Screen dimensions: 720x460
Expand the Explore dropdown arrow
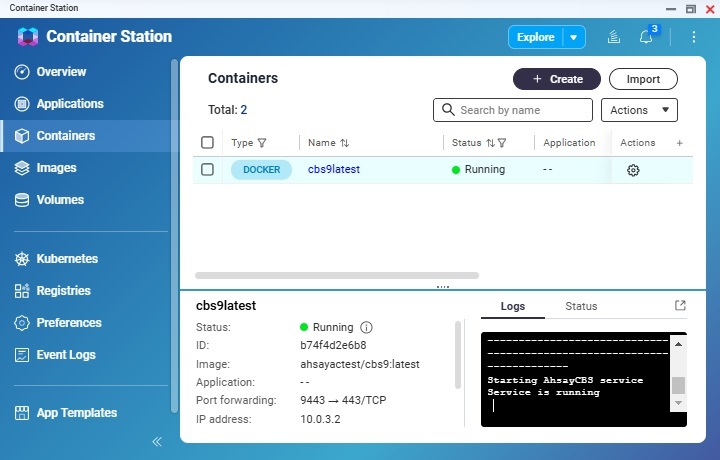[573, 37]
